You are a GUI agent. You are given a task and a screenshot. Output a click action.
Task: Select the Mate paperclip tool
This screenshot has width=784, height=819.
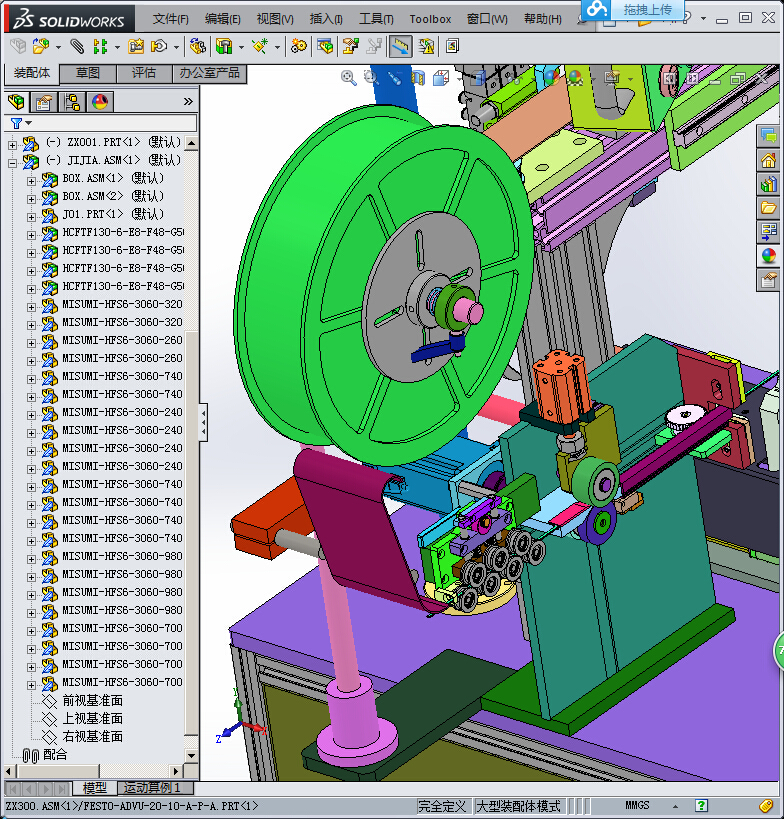pos(77,46)
